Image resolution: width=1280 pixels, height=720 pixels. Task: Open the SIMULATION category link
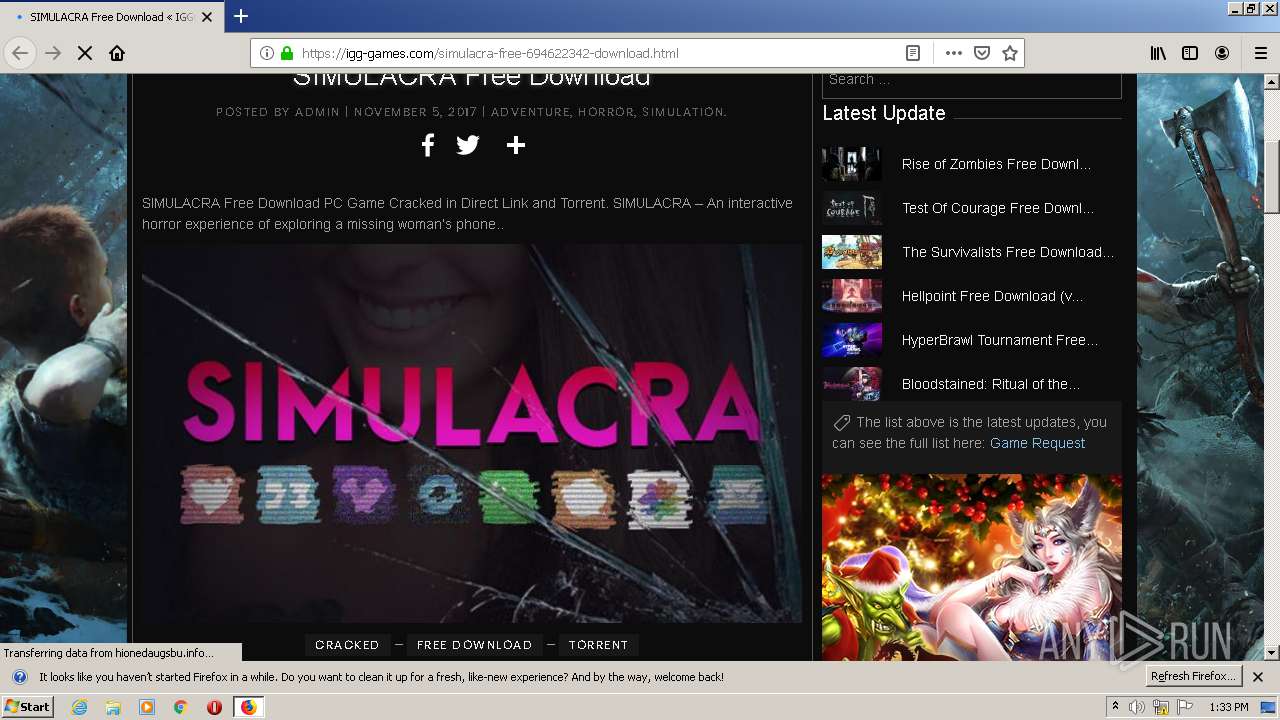(683, 112)
